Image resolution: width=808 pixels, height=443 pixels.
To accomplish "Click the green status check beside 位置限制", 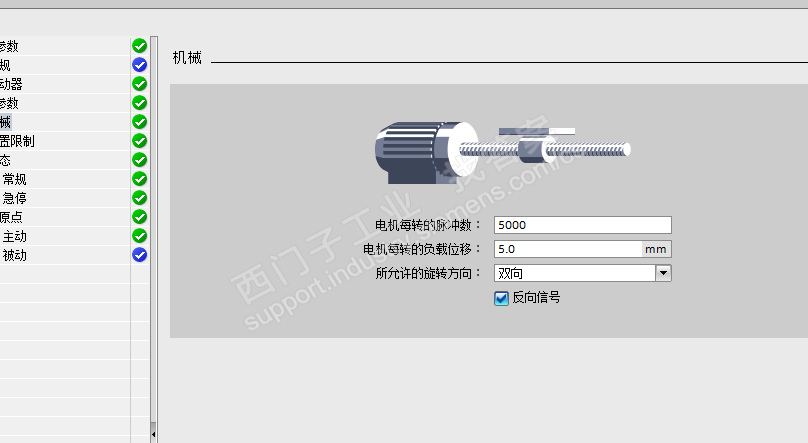I will [x=139, y=141].
